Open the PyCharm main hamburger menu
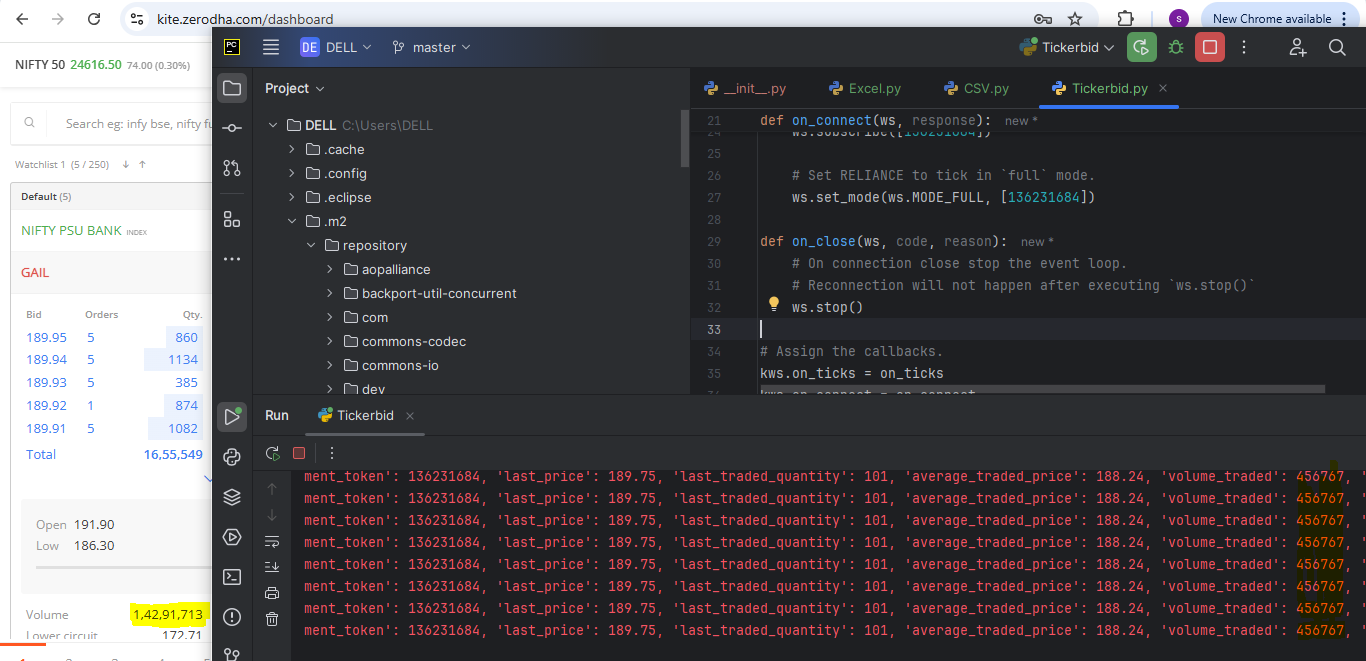1366x661 pixels. 270,47
